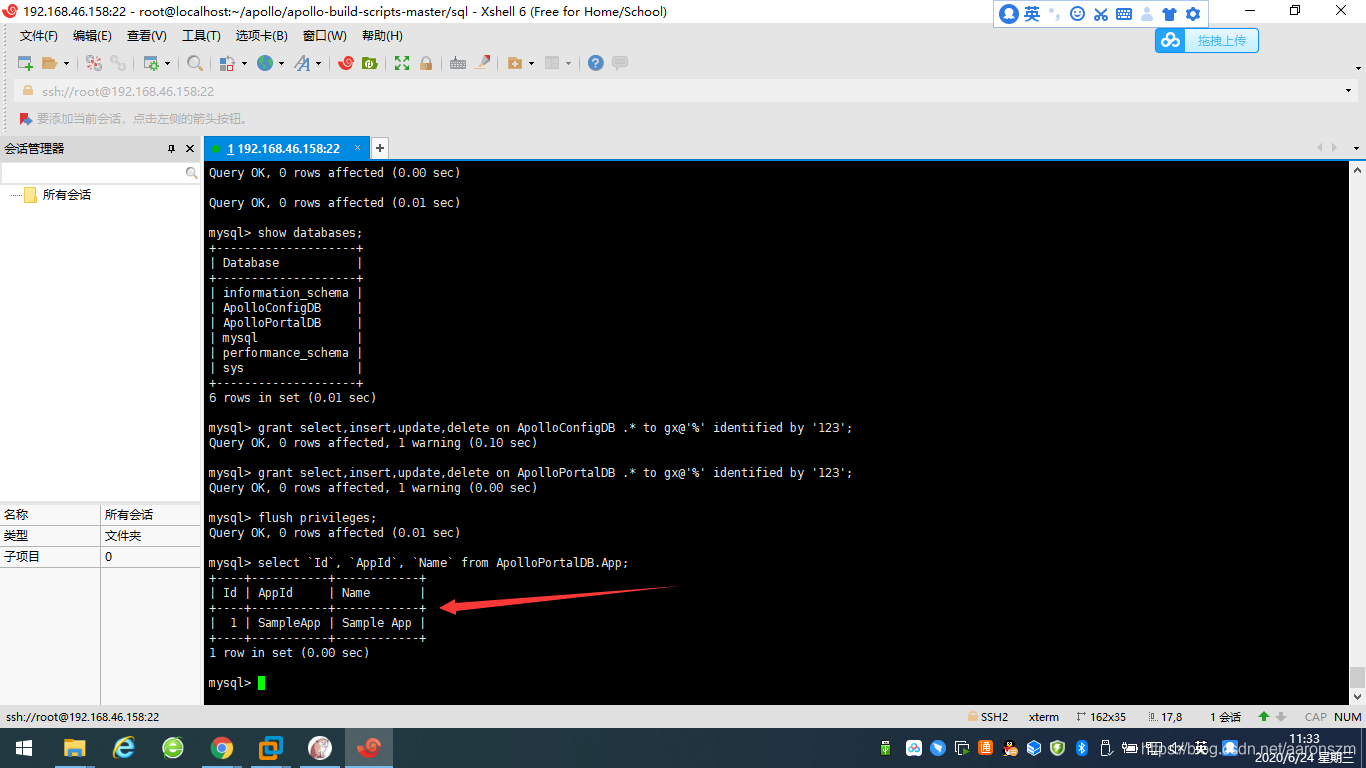
Task: Click the Reconnect chain icon
Action: (x=118, y=63)
